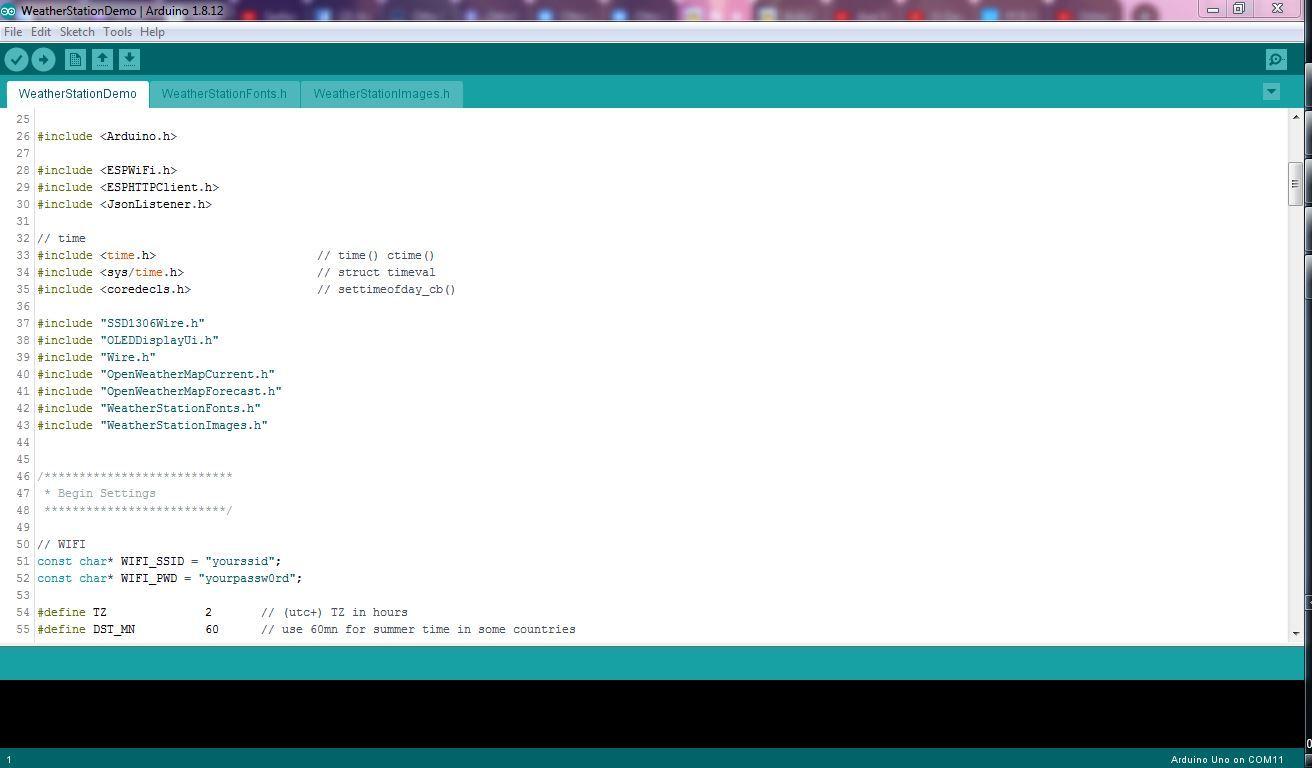Open the Sketch menu
Viewport: 1312px width, 768px height.
click(x=76, y=31)
